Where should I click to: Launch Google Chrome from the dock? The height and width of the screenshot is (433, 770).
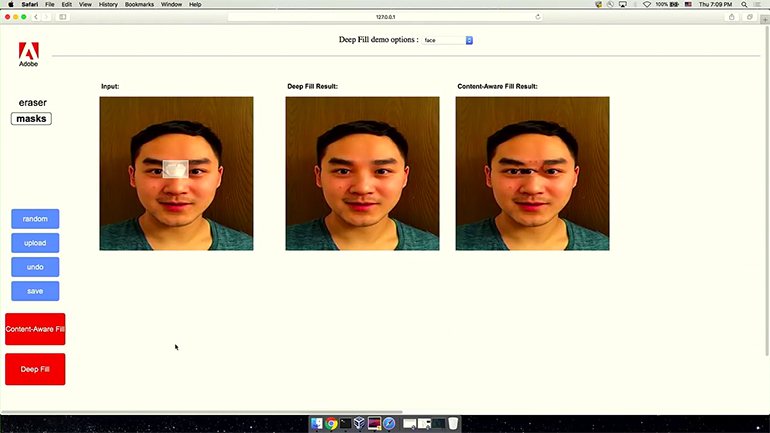332,424
